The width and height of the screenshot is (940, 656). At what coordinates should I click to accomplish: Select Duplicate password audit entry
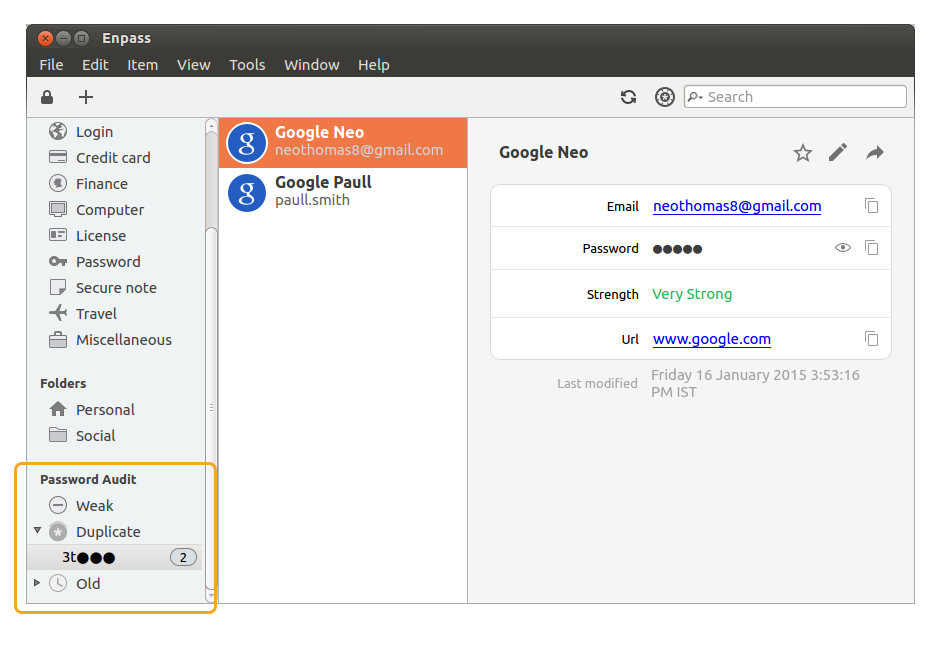(108, 532)
